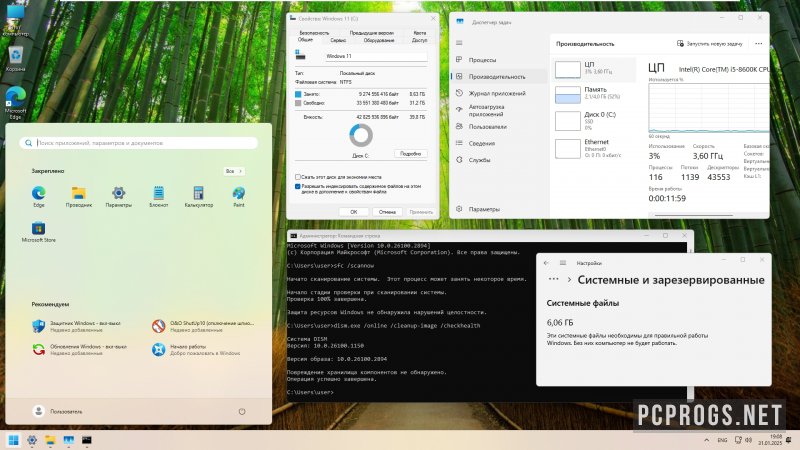Viewport: 800px width, 450px height.
Task: Click ENG language indicator in tray
Action: (x=722, y=440)
